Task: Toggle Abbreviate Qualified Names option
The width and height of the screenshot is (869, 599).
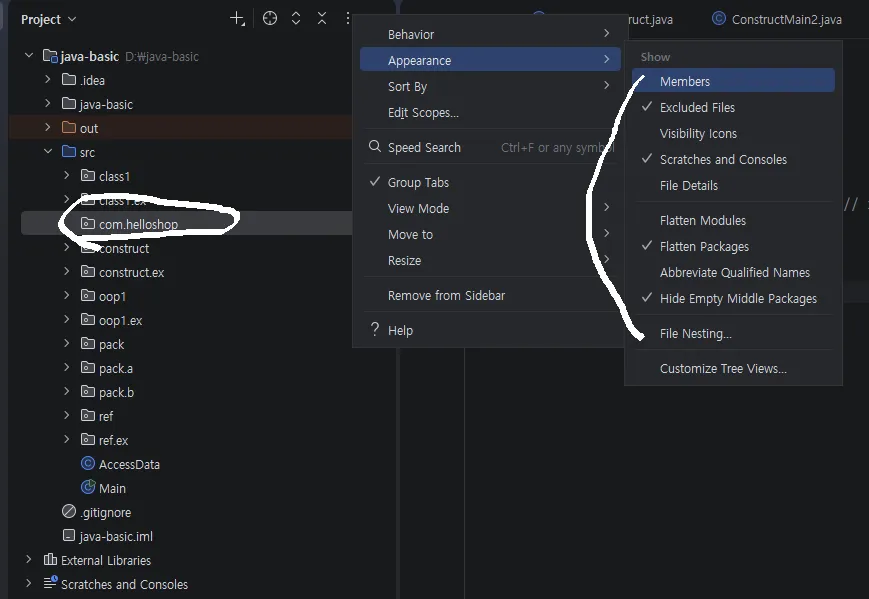Action: pyautogui.click(x=733, y=273)
